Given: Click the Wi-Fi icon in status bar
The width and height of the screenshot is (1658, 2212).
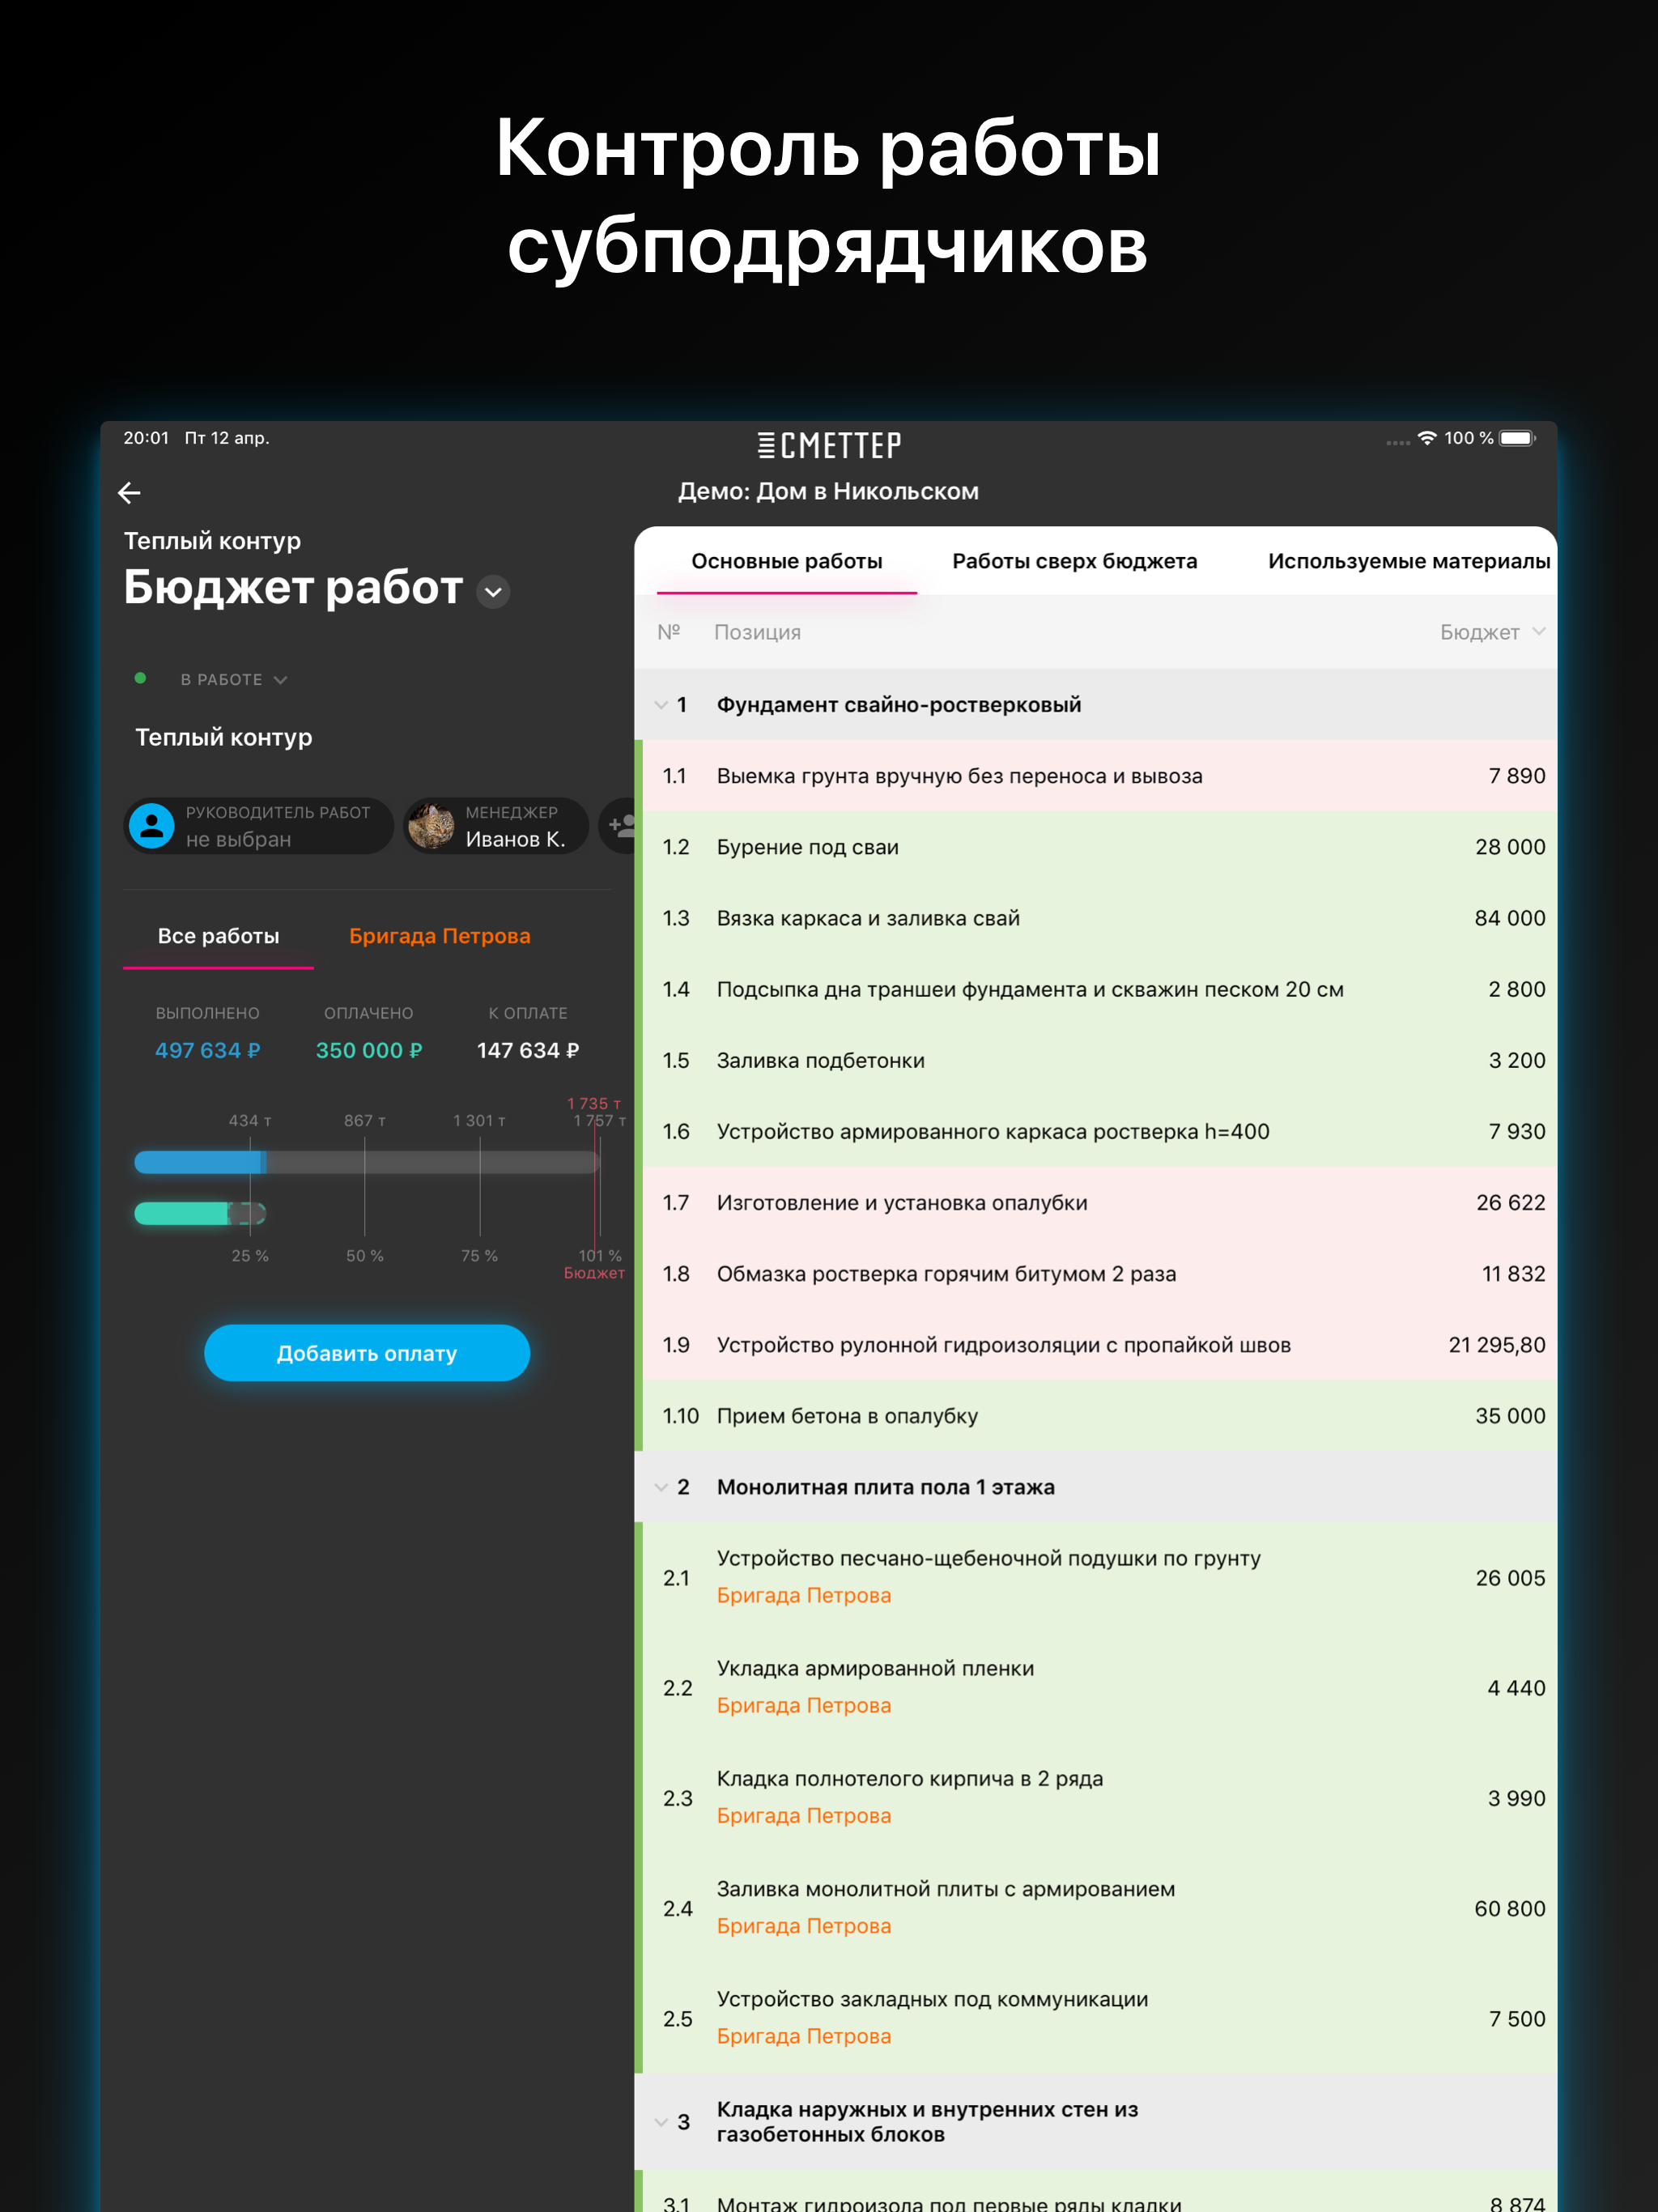Looking at the screenshot, I should [x=1427, y=438].
